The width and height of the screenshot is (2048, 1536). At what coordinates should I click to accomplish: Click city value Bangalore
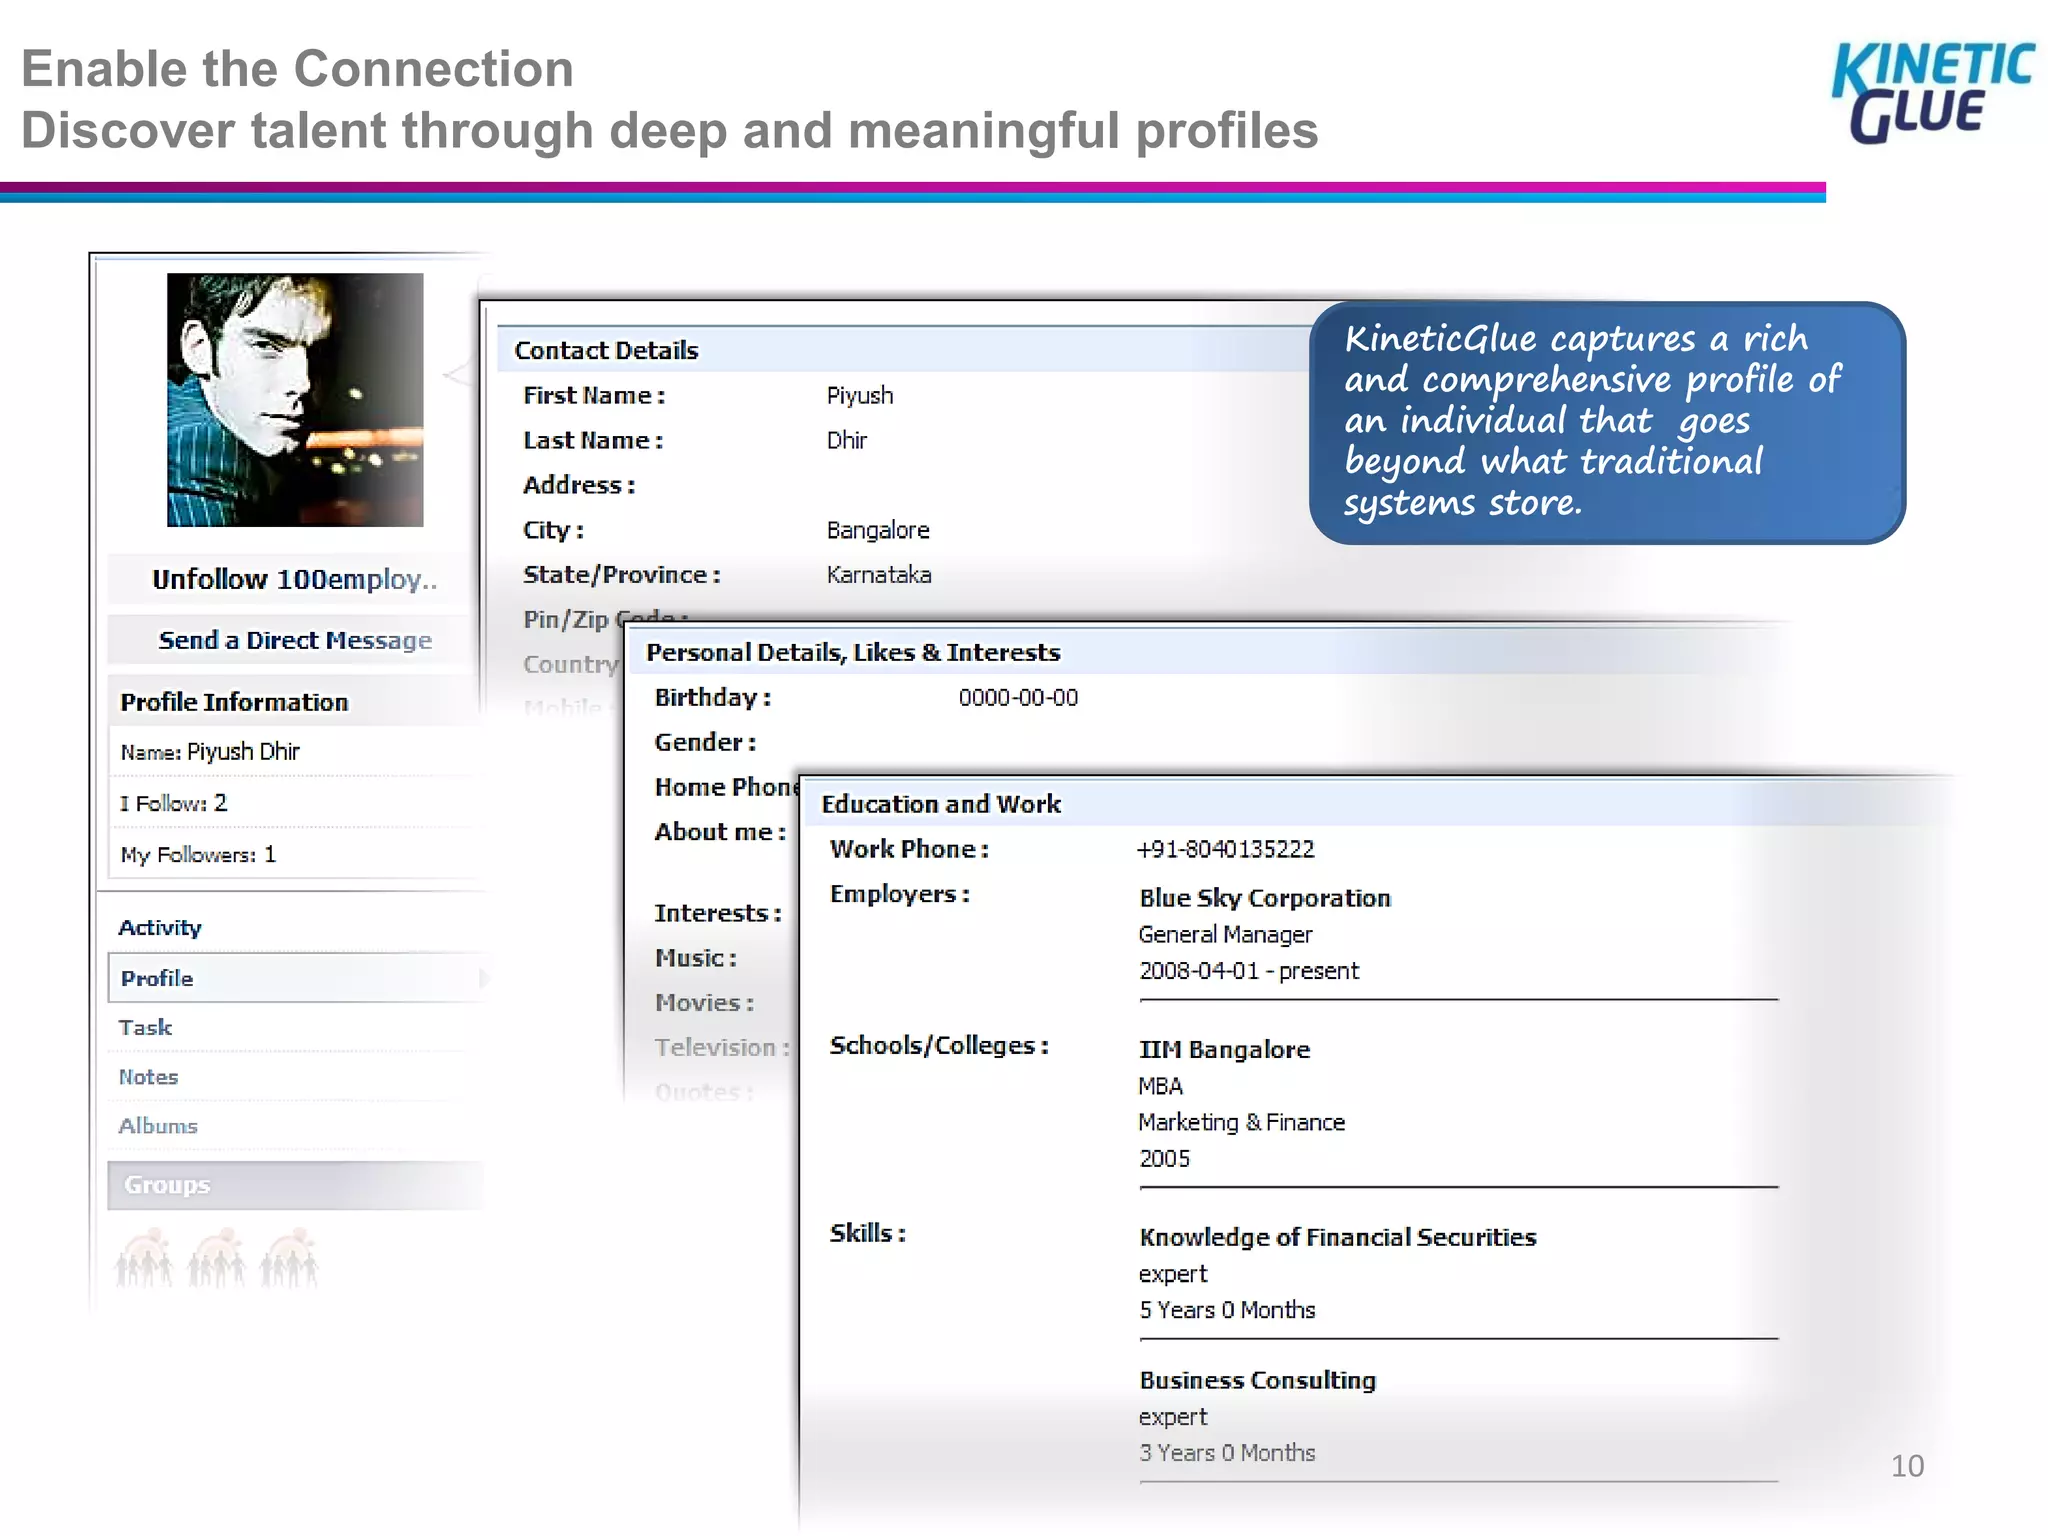[x=878, y=530]
